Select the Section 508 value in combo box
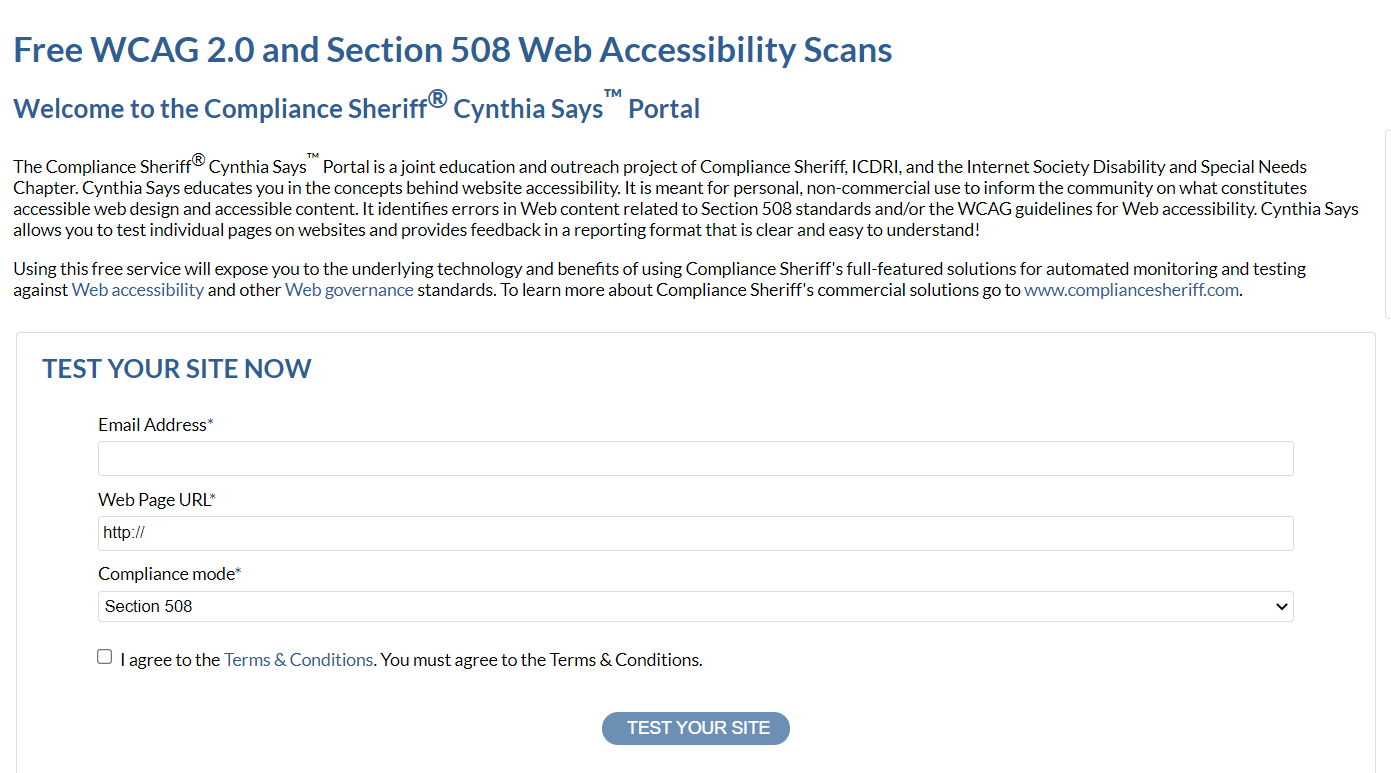This screenshot has width=1391, height=773. tap(149, 606)
